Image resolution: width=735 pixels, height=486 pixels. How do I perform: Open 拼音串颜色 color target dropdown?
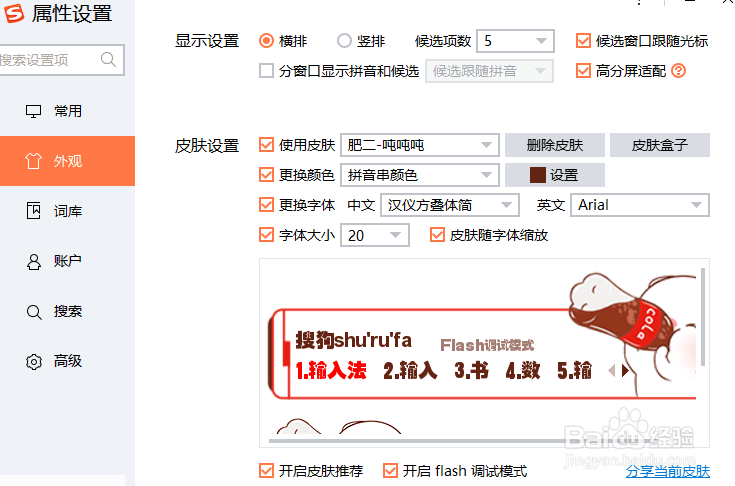[420, 175]
